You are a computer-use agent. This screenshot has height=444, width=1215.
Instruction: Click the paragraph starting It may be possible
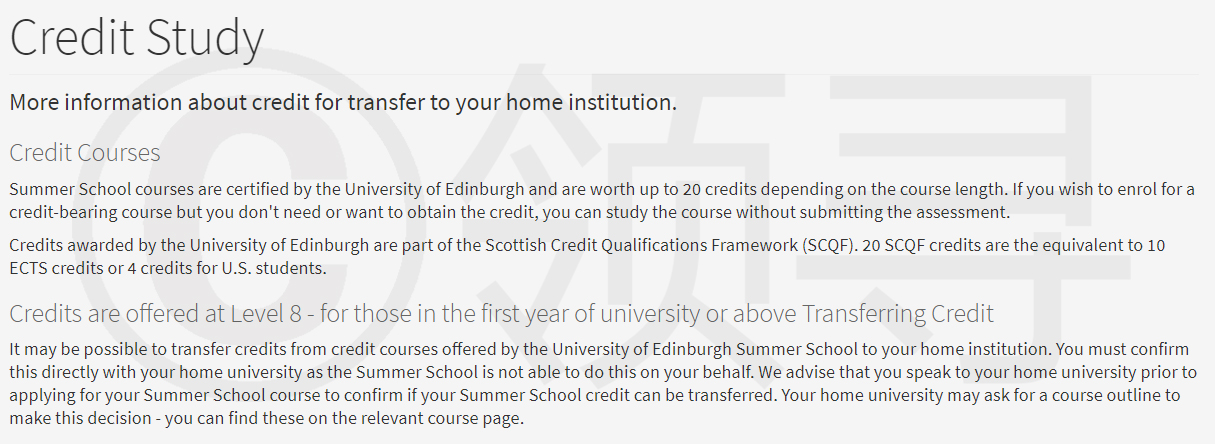(602, 383)
